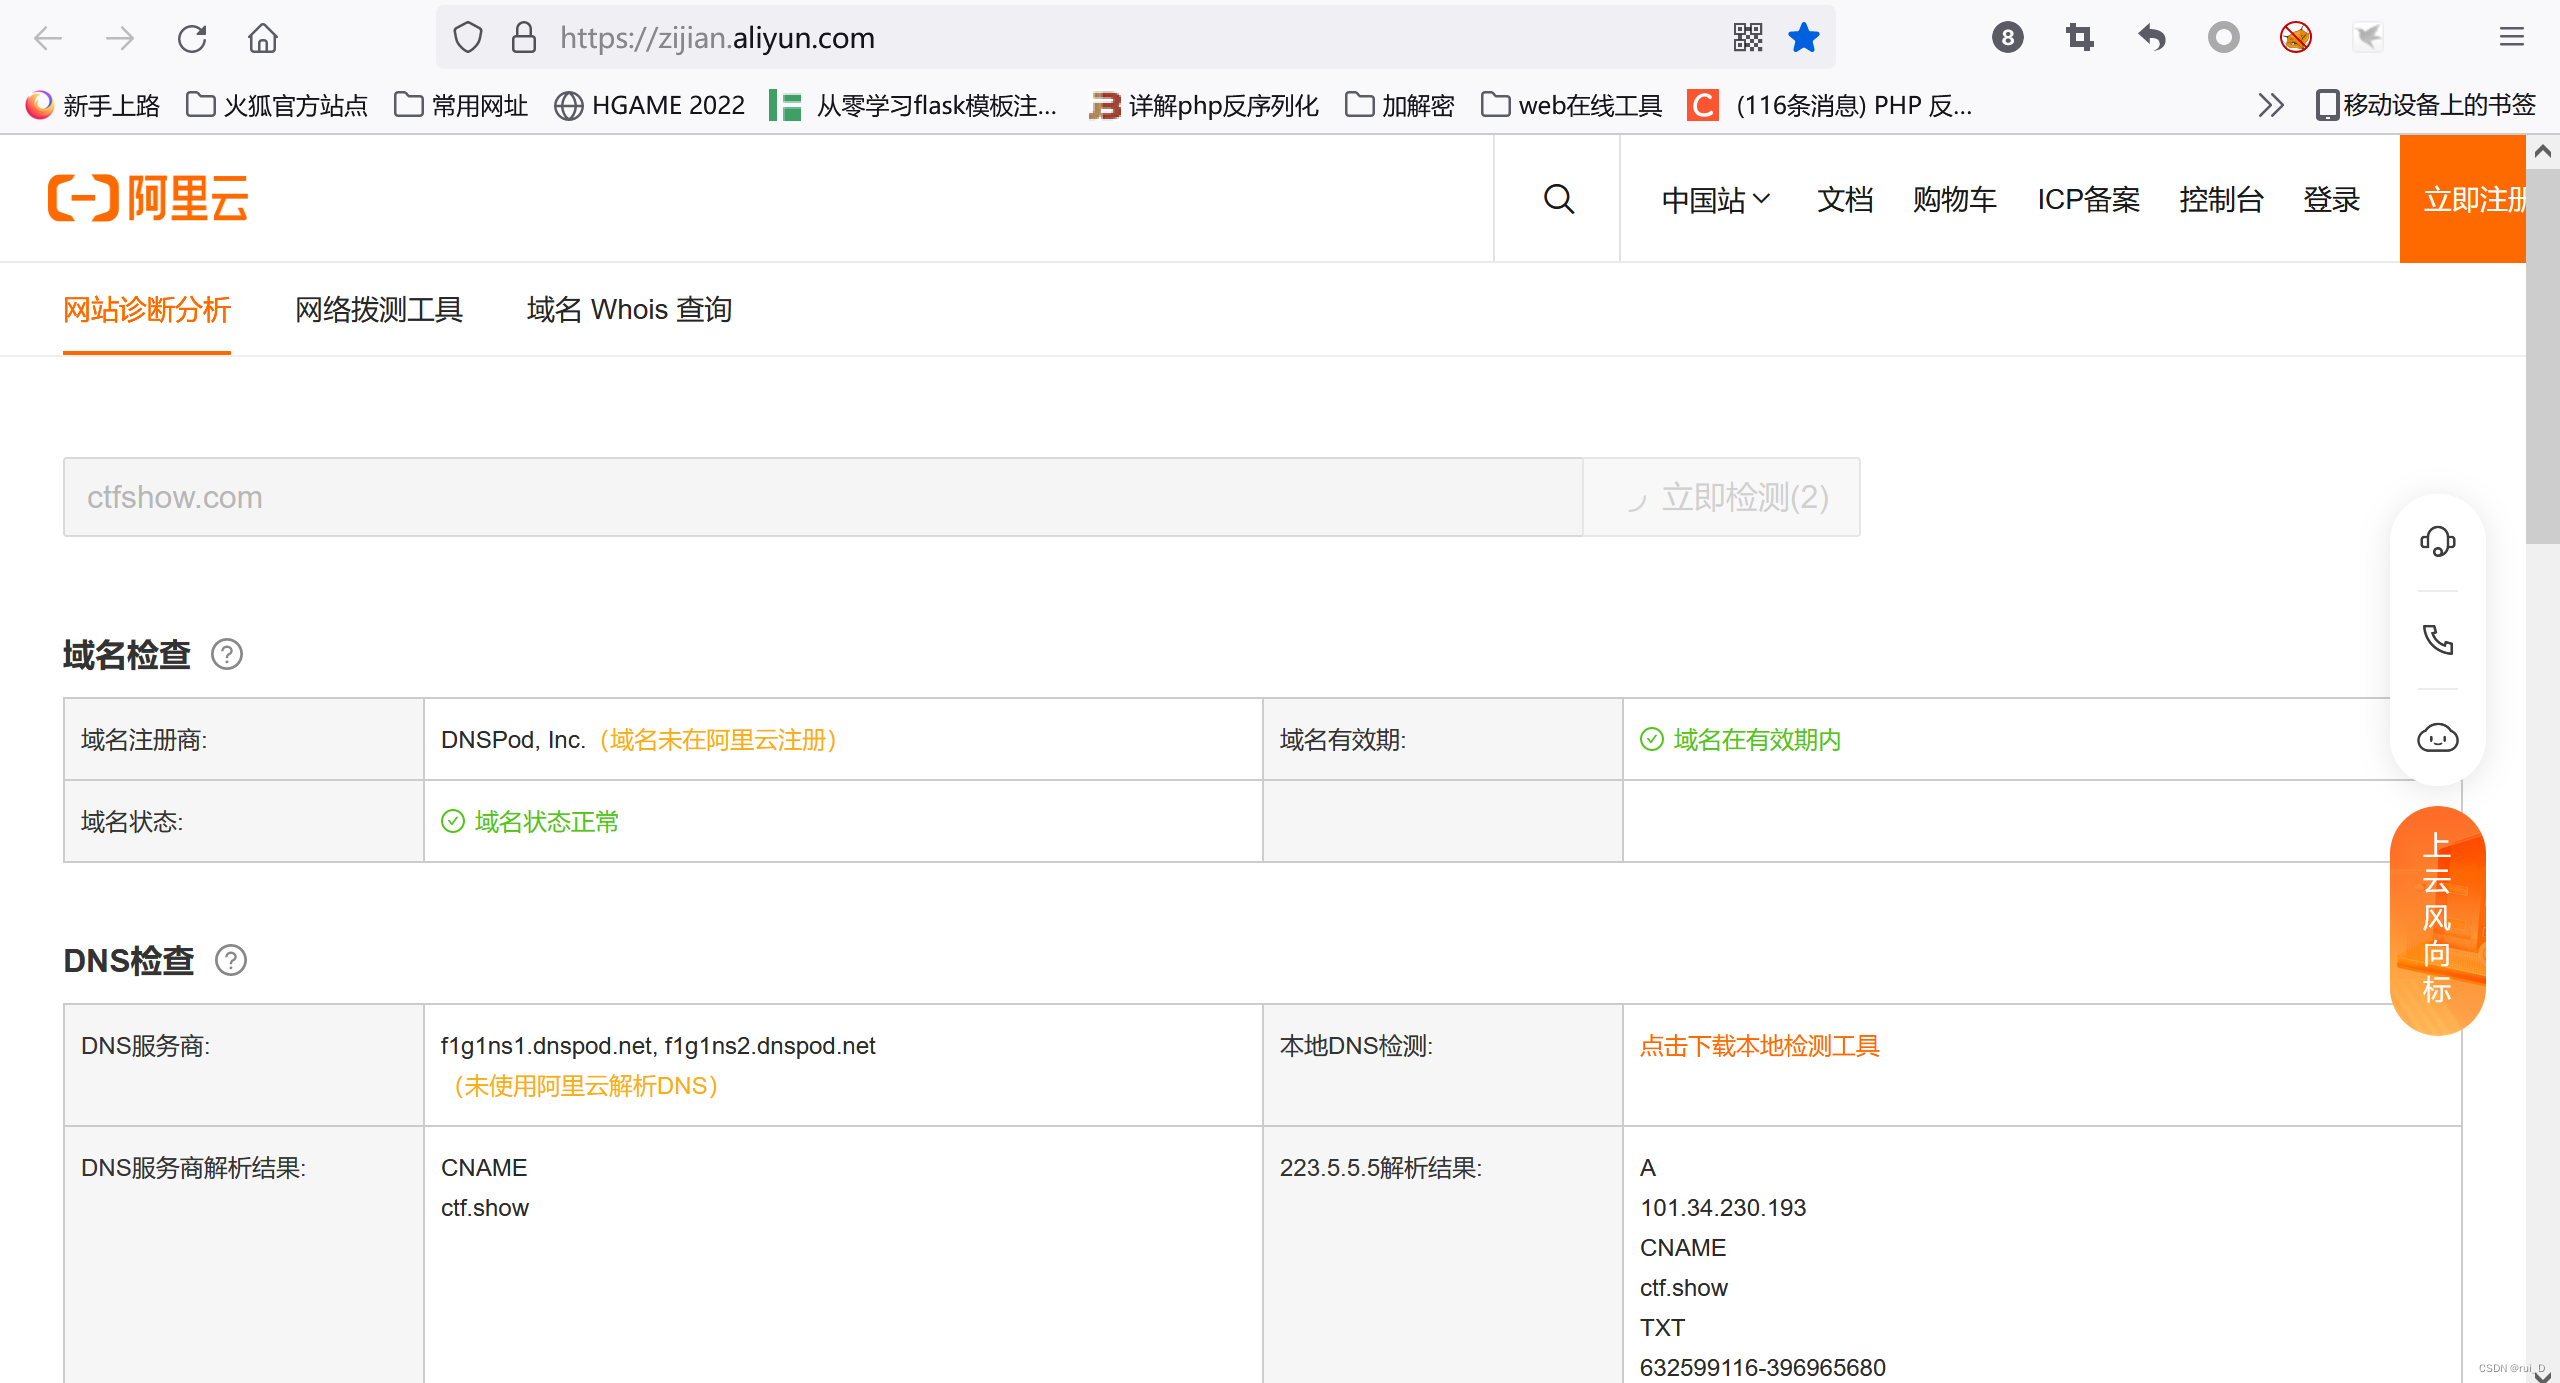This screenshot has height=1383, width=2560.
Task: Open the Firefox hamburger menu
Action: tap(2512, 38)
